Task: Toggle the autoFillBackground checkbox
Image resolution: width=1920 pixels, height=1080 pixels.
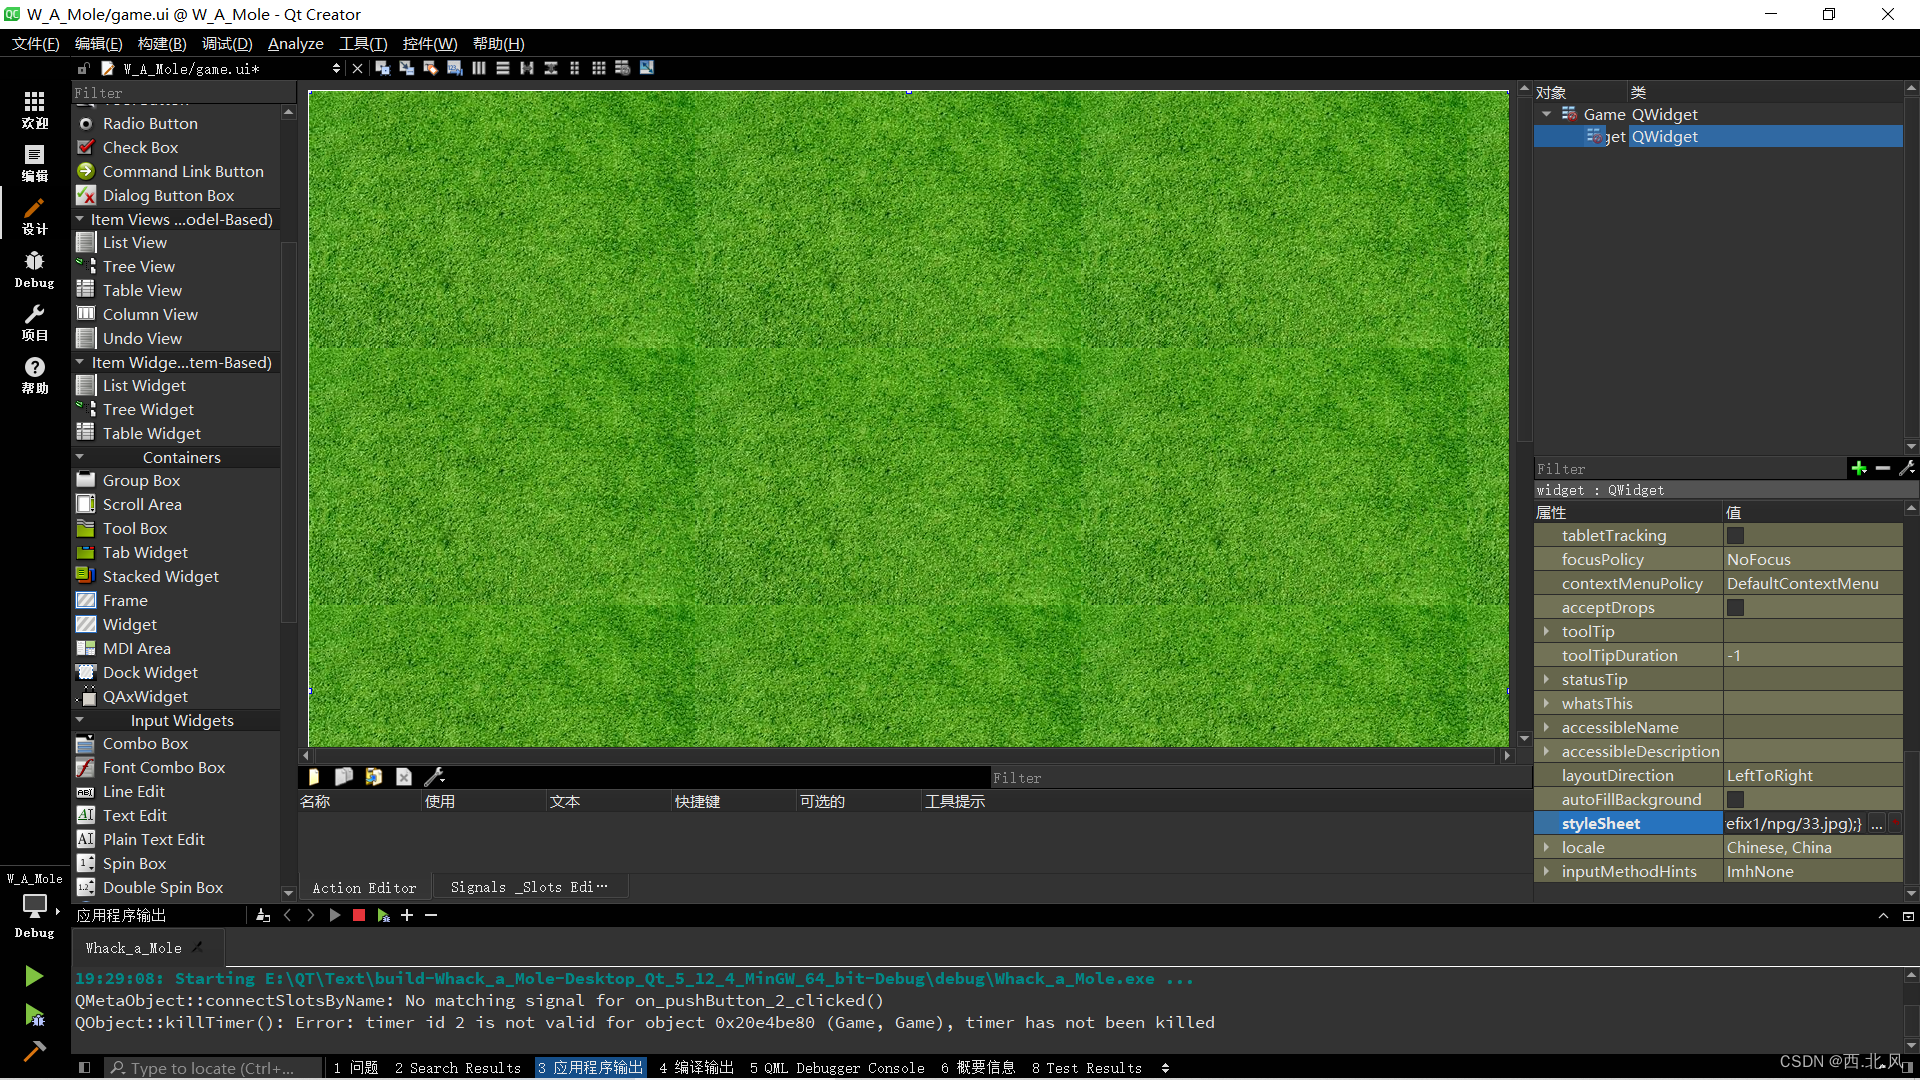Action: tap(1735, 800)
